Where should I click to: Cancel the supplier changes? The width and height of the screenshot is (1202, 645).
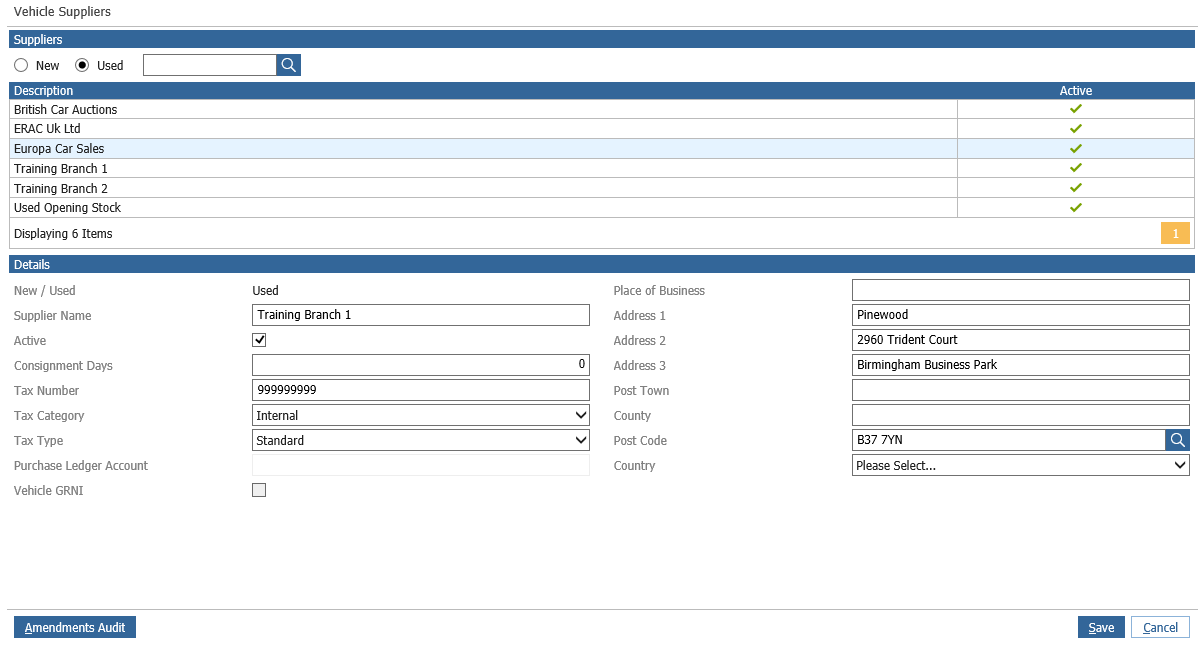tap(1160, 627)
